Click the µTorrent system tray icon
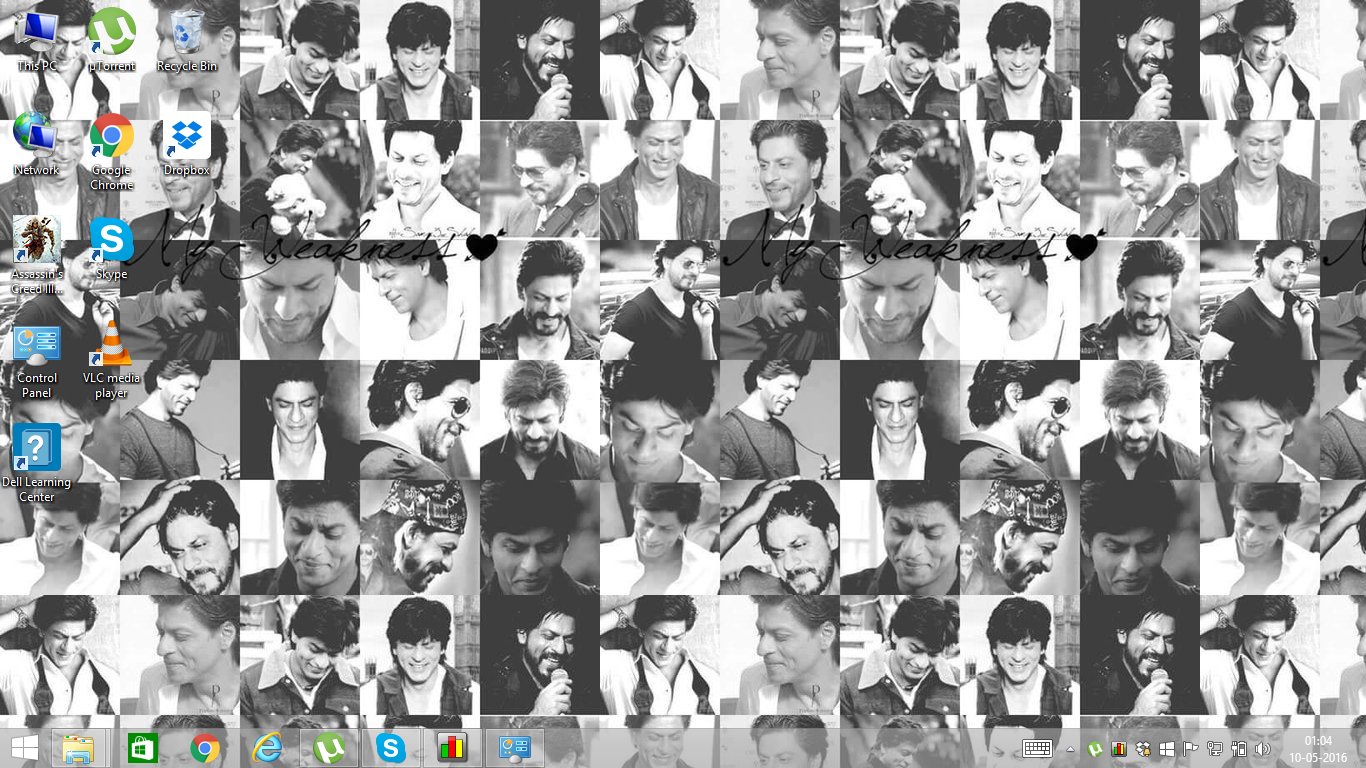This screenshot has width=1366, height=768. [1096, 748]
